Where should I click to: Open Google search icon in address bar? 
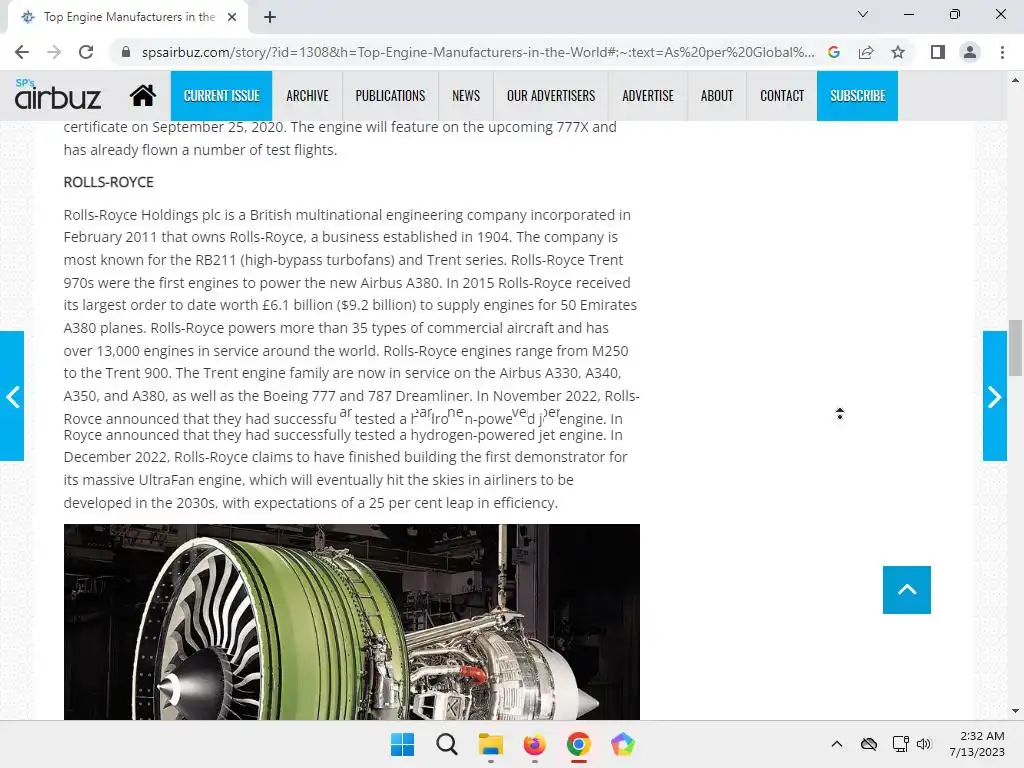[x=834, y=52]
